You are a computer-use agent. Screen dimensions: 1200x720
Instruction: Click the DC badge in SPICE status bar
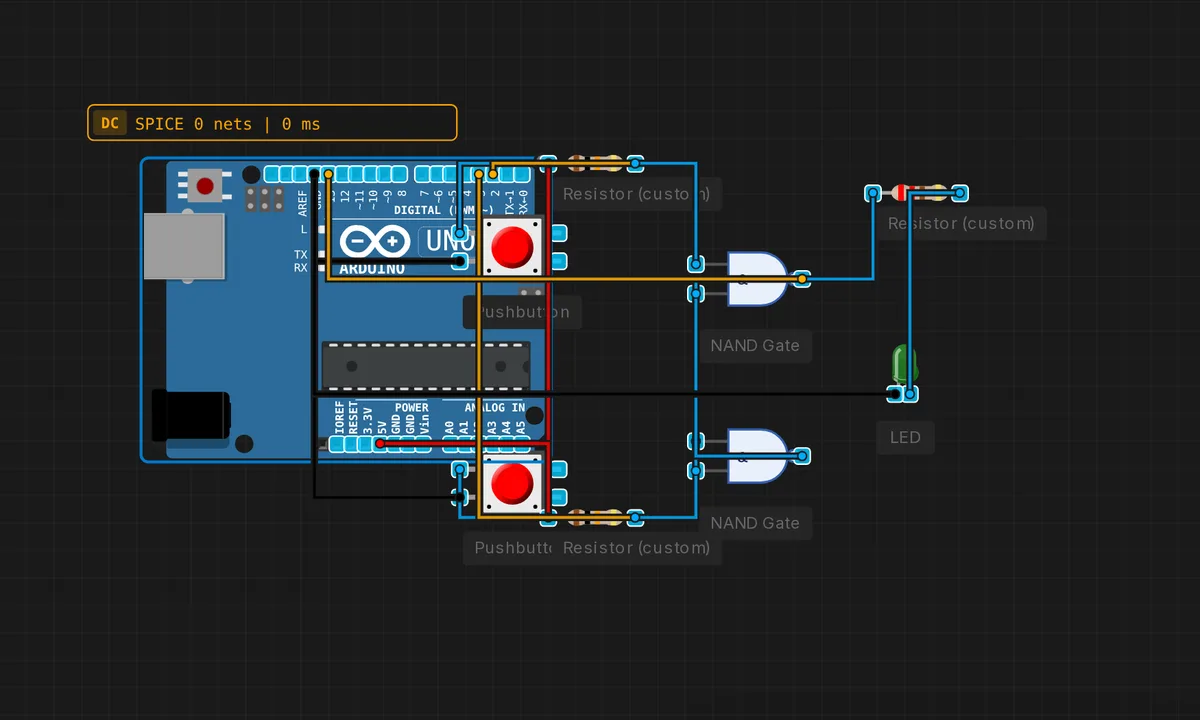(x=110, y=123)
